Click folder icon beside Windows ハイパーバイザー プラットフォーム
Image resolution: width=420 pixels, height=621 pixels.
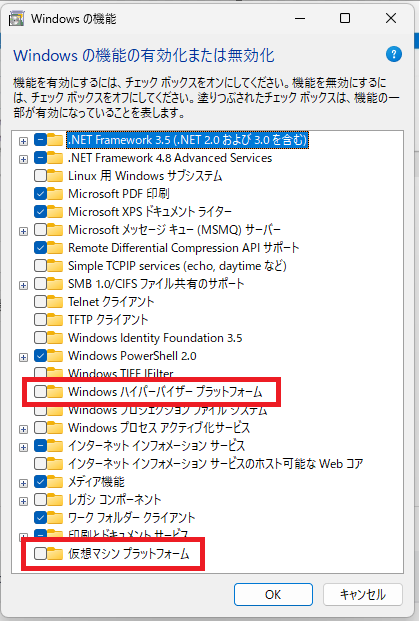pos(55,392)
